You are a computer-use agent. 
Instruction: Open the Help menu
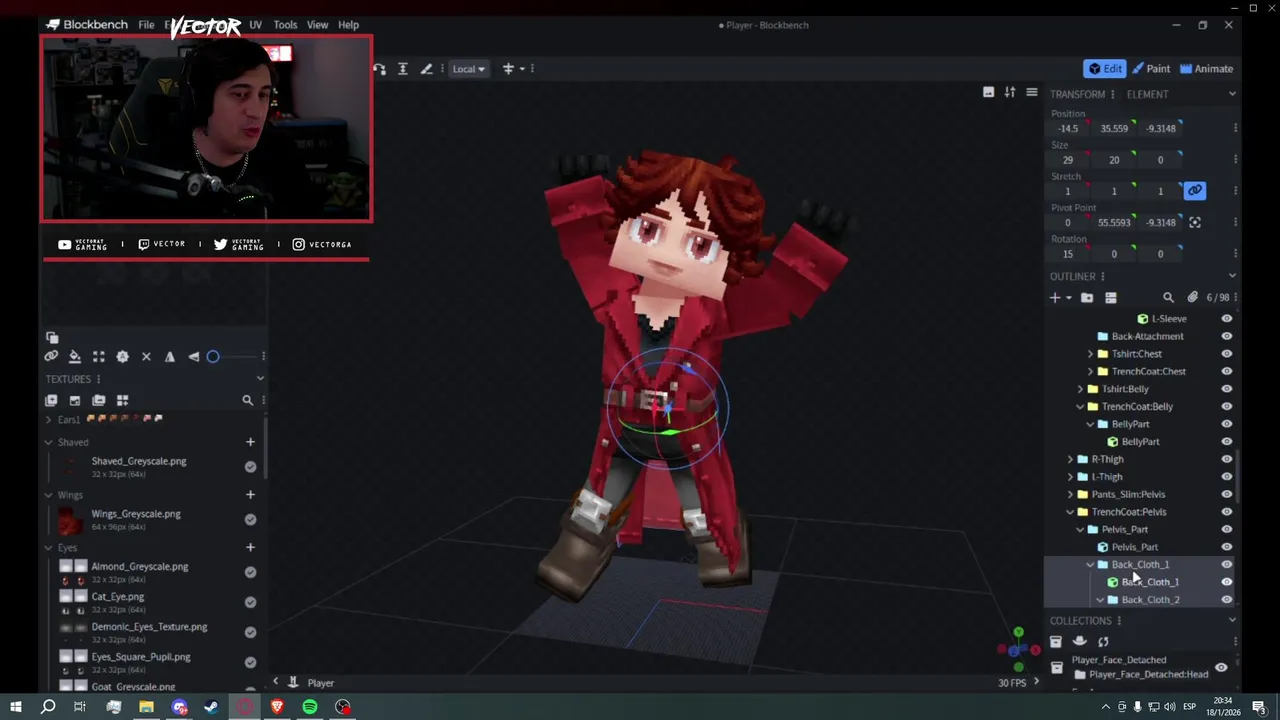coord(348,25)
